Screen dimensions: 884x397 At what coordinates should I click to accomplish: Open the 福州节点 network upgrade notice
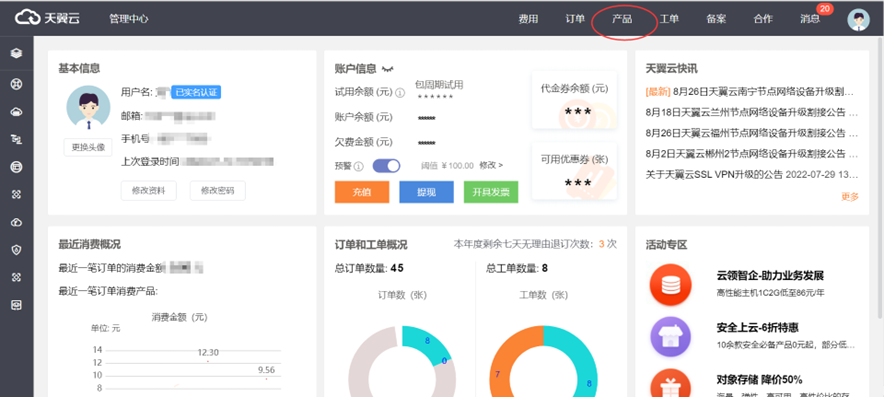[x=752, y=133]
